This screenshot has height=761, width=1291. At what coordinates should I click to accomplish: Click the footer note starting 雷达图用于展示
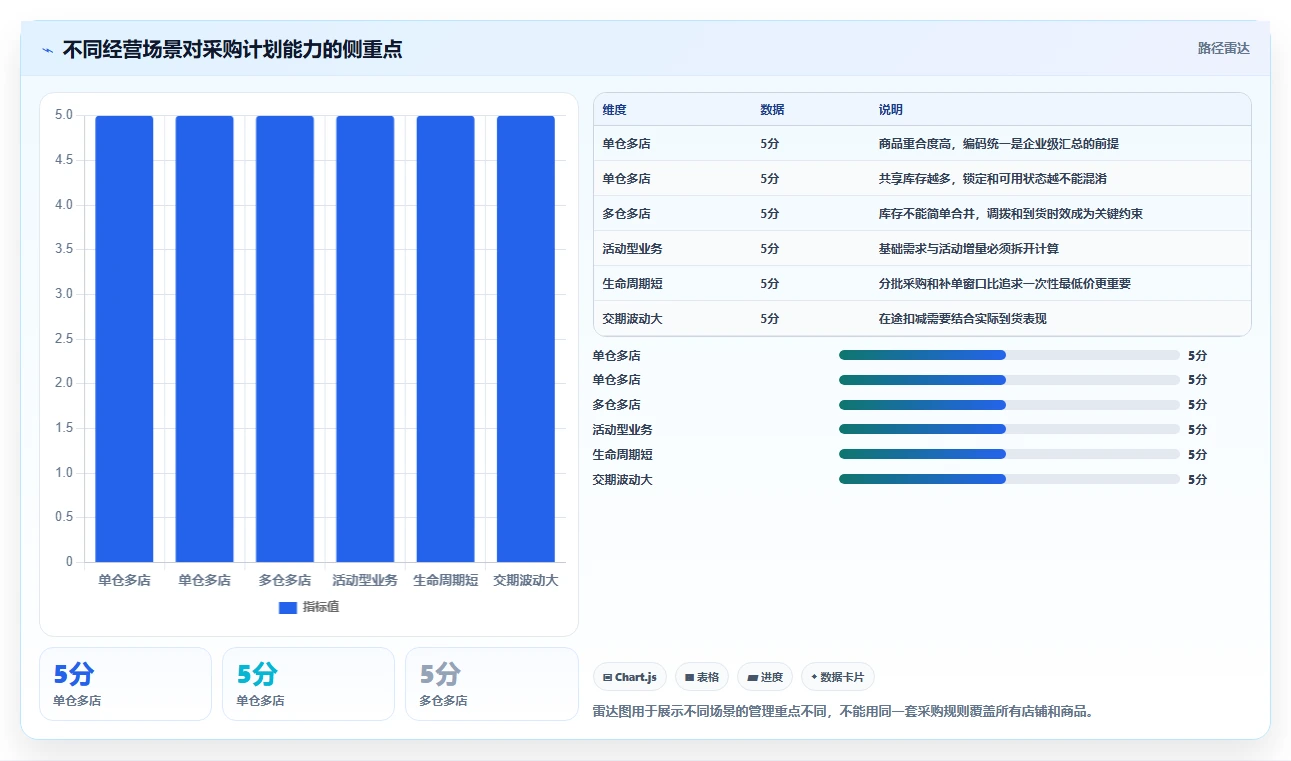pos(843,712)
